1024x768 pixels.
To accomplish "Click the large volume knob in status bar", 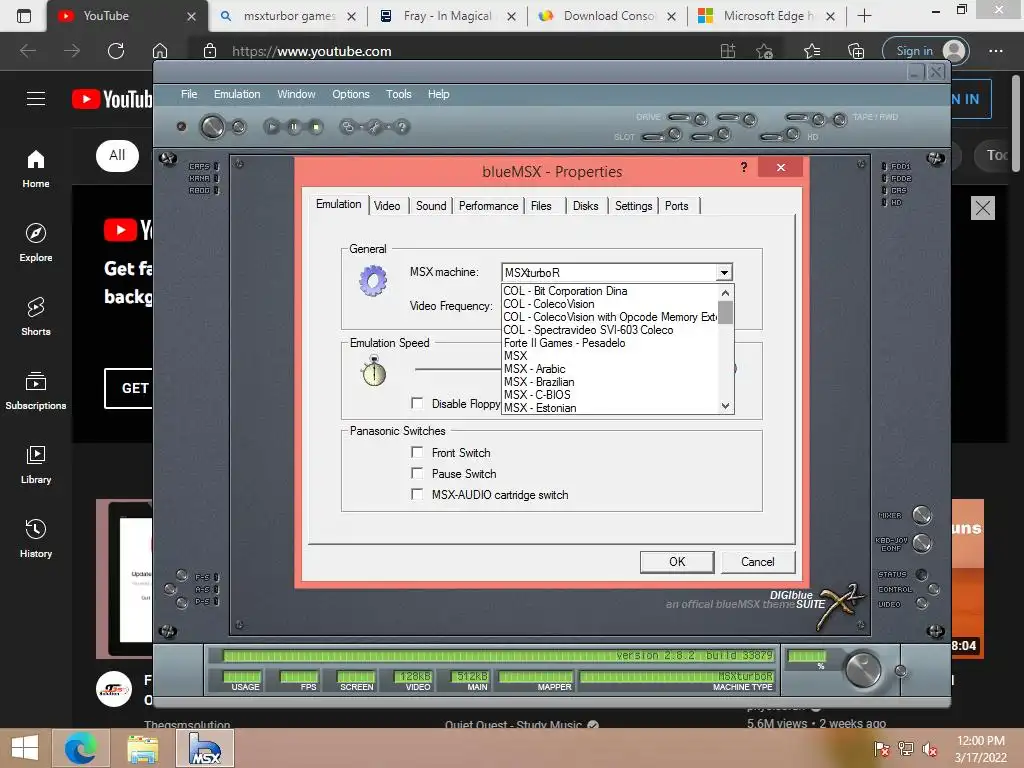I will coord(863,669).
